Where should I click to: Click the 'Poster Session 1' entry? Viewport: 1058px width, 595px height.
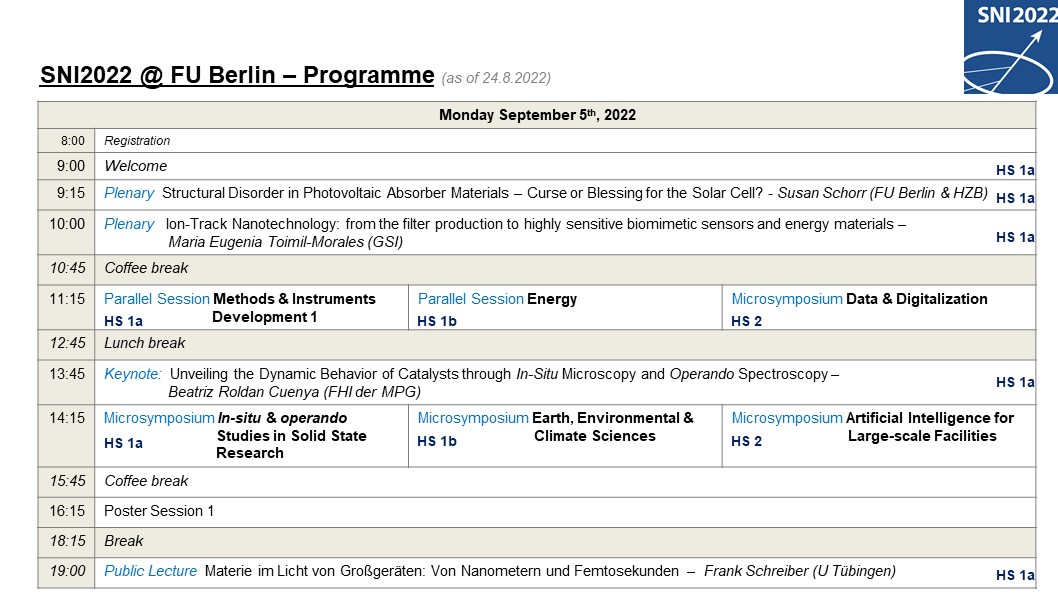pos(159,511)
